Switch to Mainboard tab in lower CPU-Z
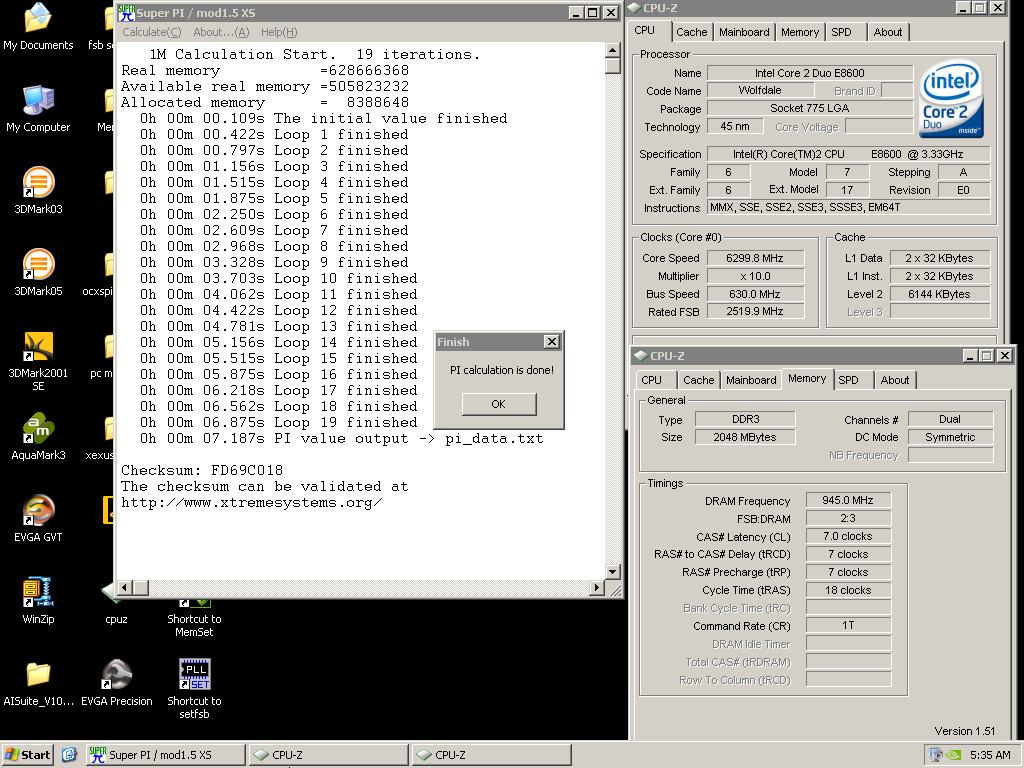This screenshot has width=1024, height=768. click(x=751, y=380)
